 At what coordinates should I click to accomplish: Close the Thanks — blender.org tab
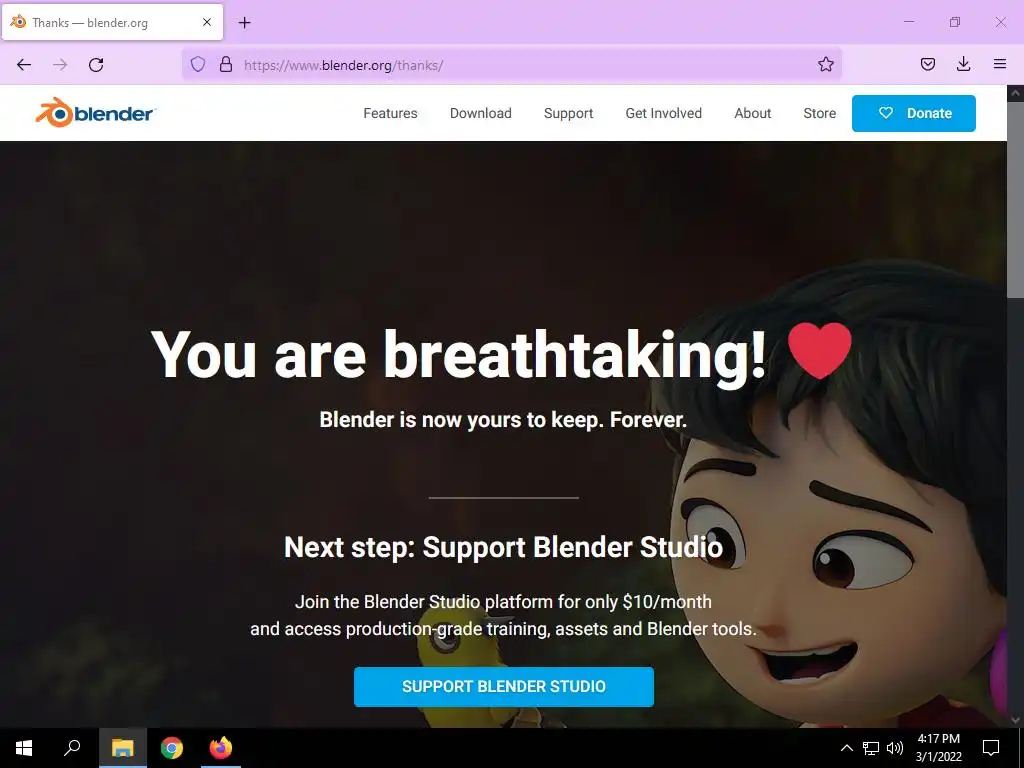click(x=207, y=22)
